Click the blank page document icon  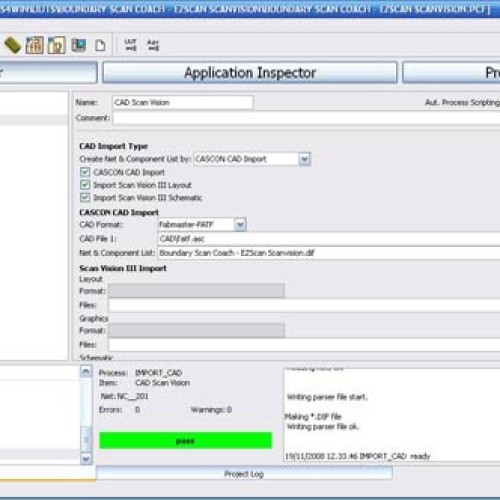coord(100,46)
